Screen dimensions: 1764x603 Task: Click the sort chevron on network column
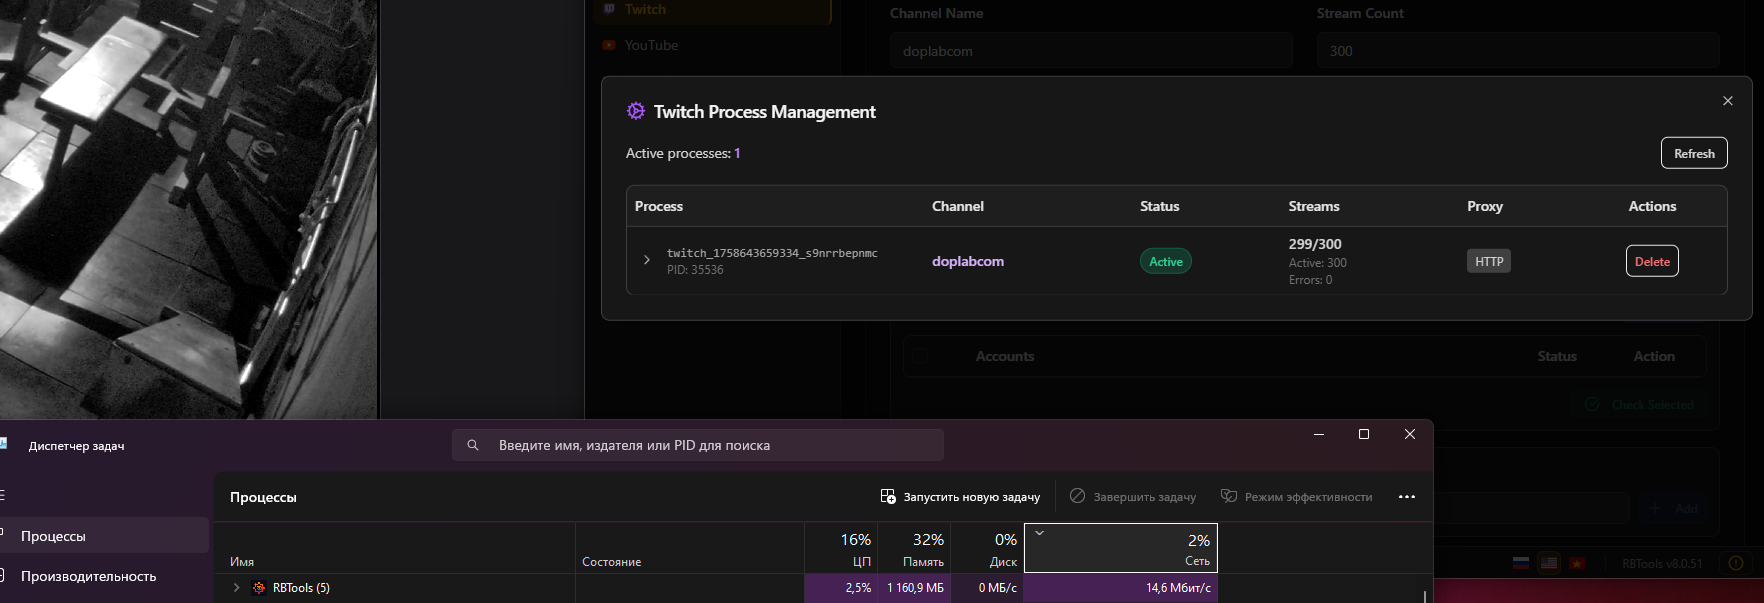click(x=1039, y=534)
